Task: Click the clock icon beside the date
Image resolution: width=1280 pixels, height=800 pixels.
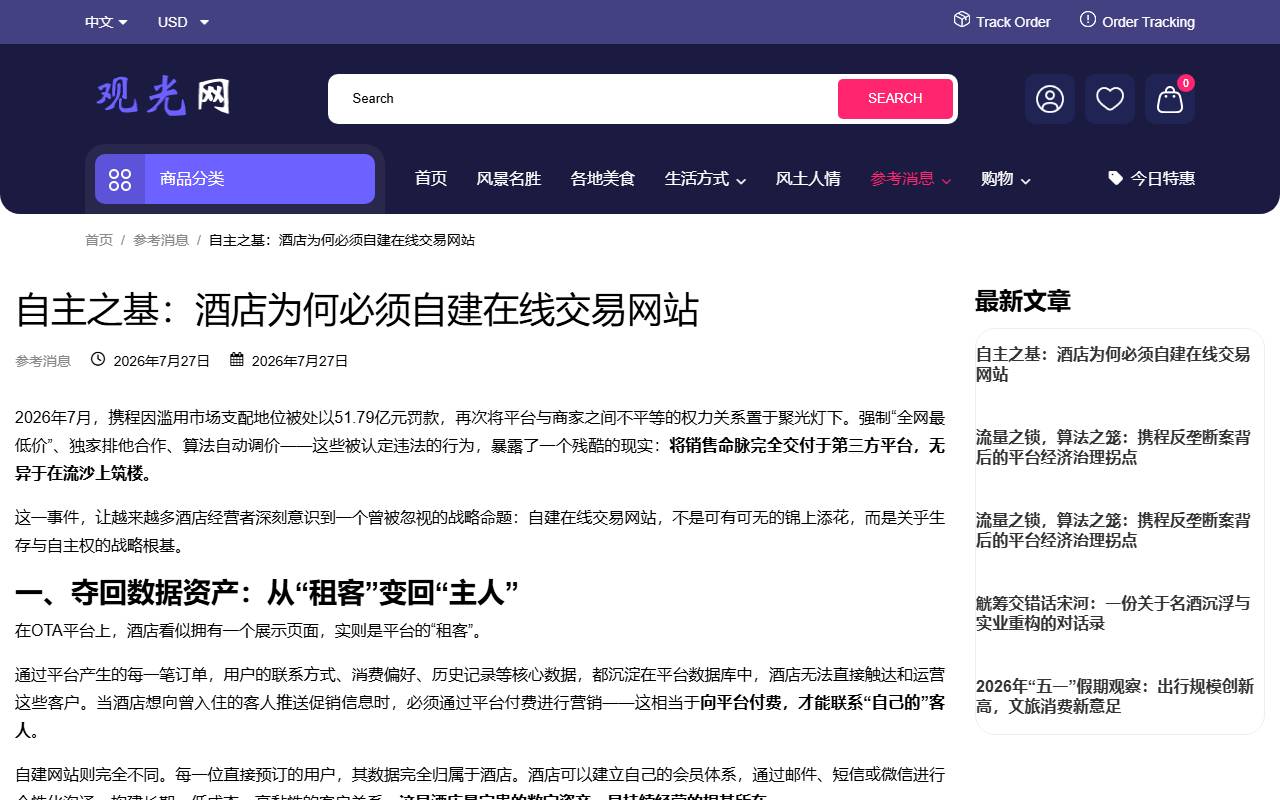Action: 98,359
